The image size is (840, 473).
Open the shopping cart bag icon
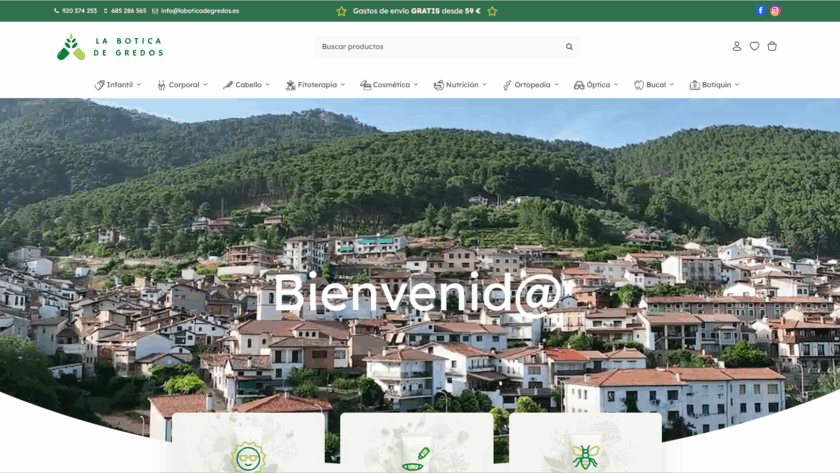coord(772,47)
